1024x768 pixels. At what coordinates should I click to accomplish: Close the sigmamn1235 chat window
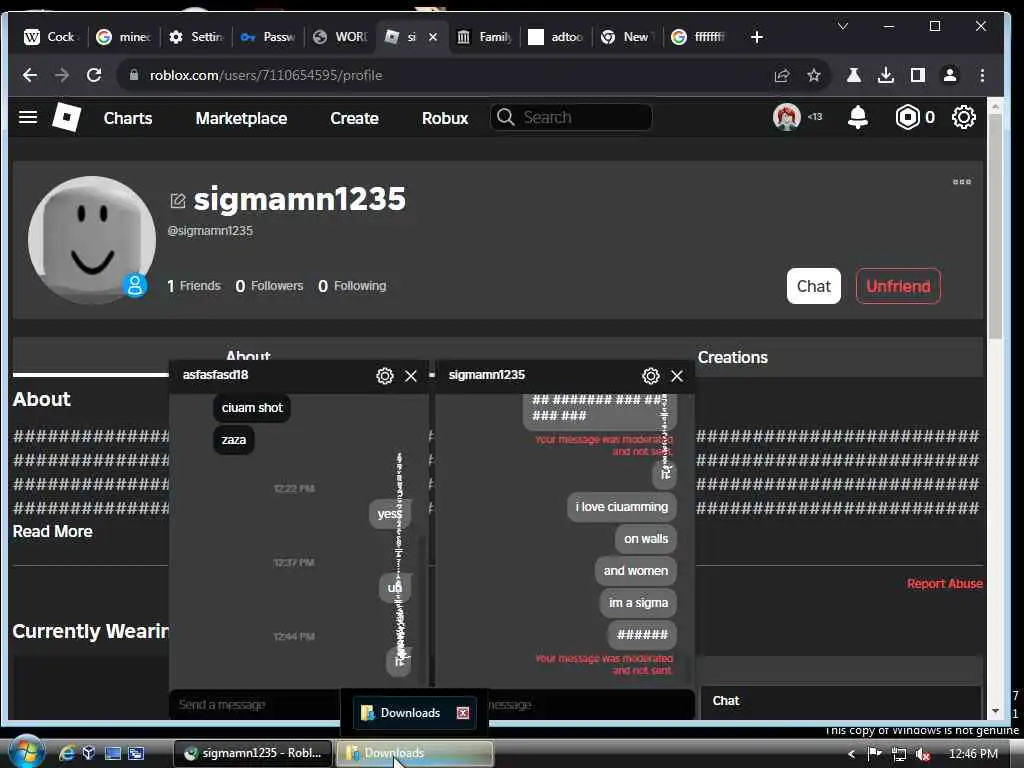pyautogui.click(x=677, y=376)
